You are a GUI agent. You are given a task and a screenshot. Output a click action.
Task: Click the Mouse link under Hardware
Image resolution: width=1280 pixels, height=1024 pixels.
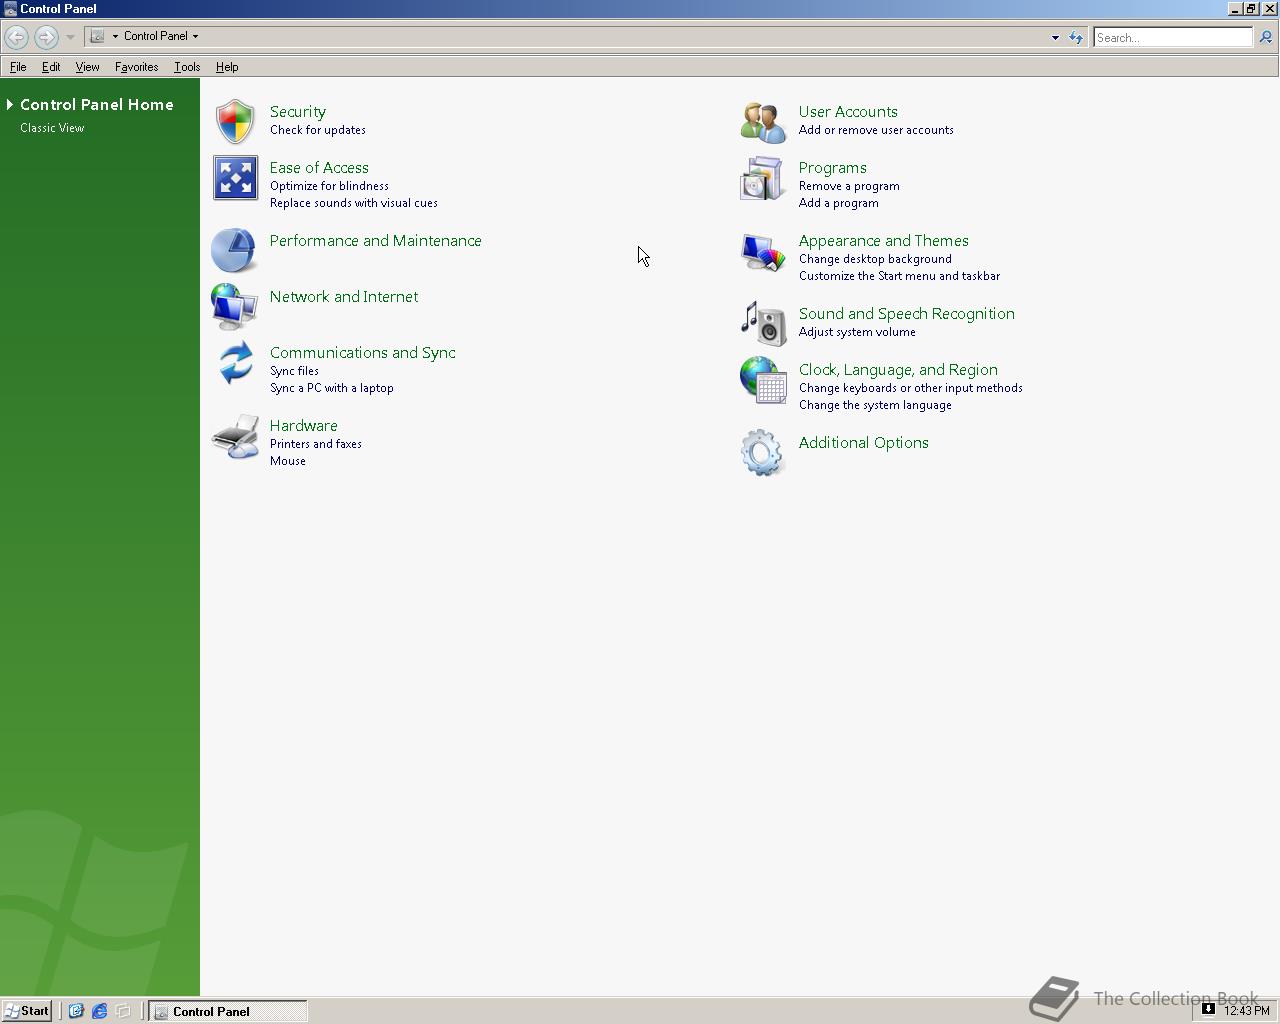coord(288,461)
